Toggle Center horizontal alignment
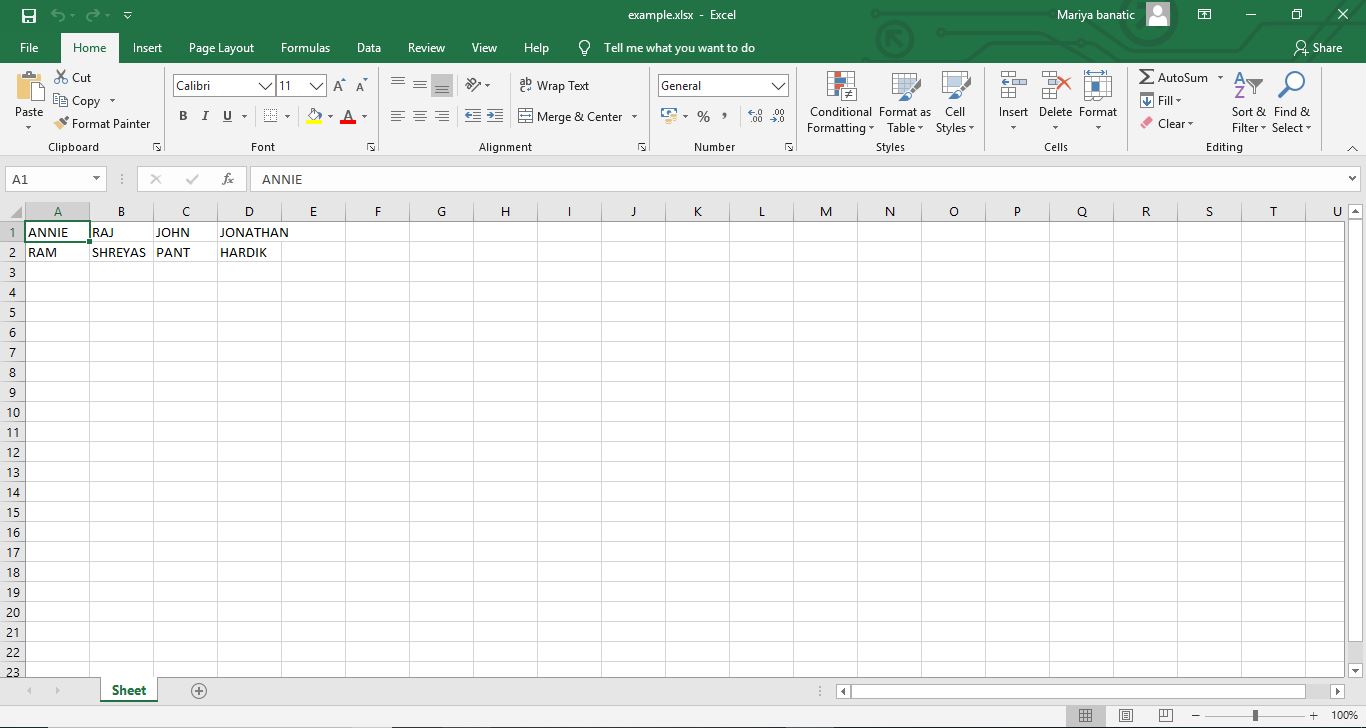The width and height of the screenshot is (1366, 728). click(420, 116)
